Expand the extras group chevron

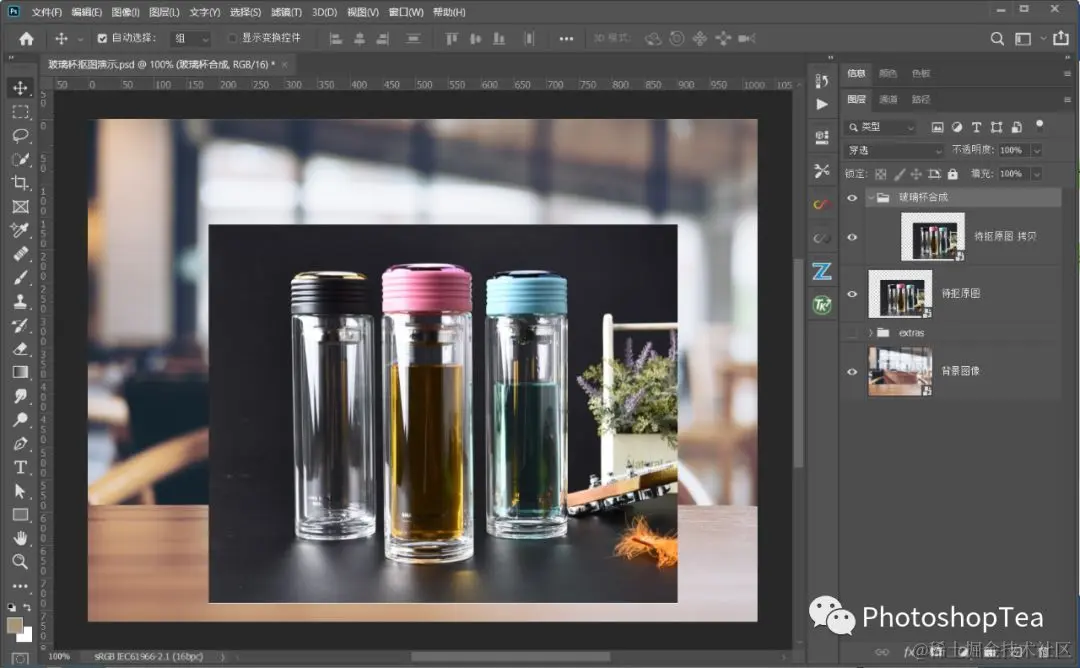pos(871,333)
